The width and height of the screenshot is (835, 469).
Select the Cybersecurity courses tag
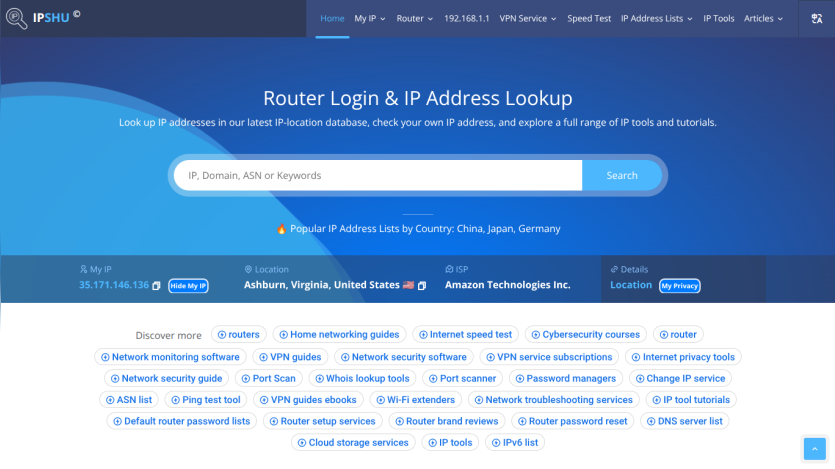pos(585,334)
